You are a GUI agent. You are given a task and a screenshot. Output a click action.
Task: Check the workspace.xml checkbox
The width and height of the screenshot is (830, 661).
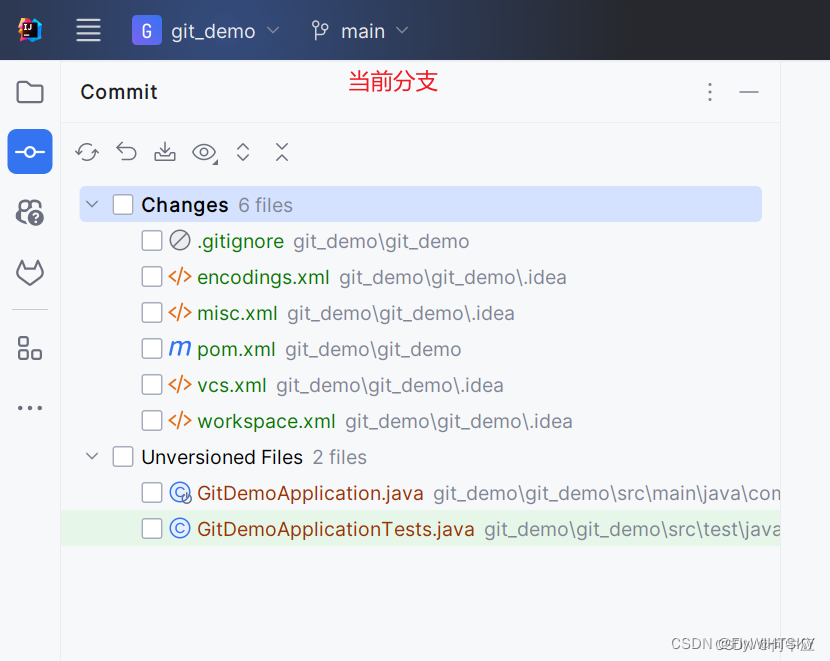tap(152, 421)
